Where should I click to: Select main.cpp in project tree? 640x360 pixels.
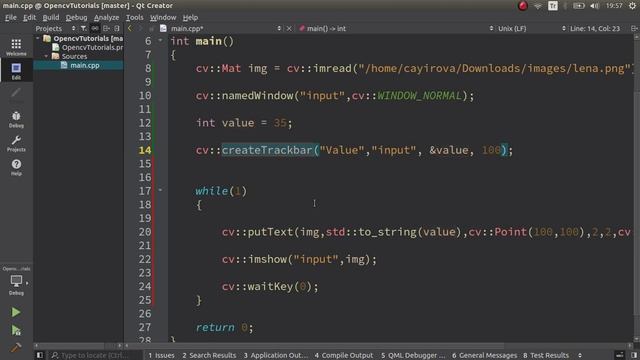coord(84,65)
